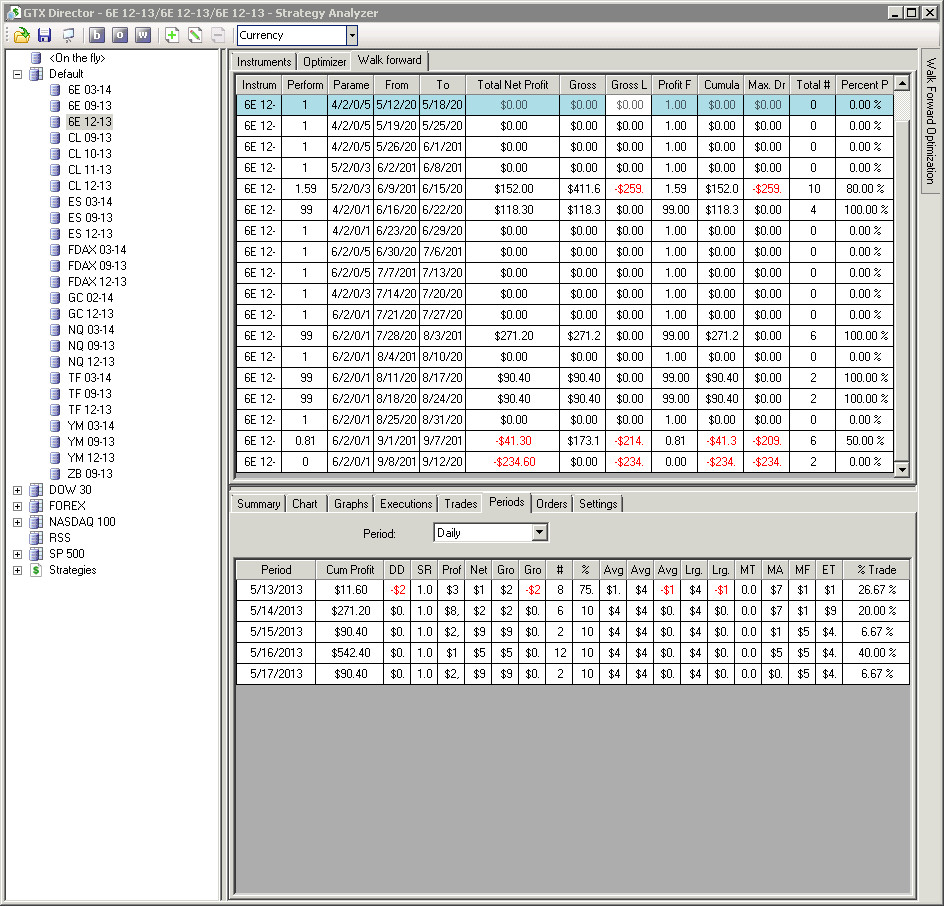Select YM 03-14 in the tree
This screenshot has height=906, width=944.
pos(91,426)
